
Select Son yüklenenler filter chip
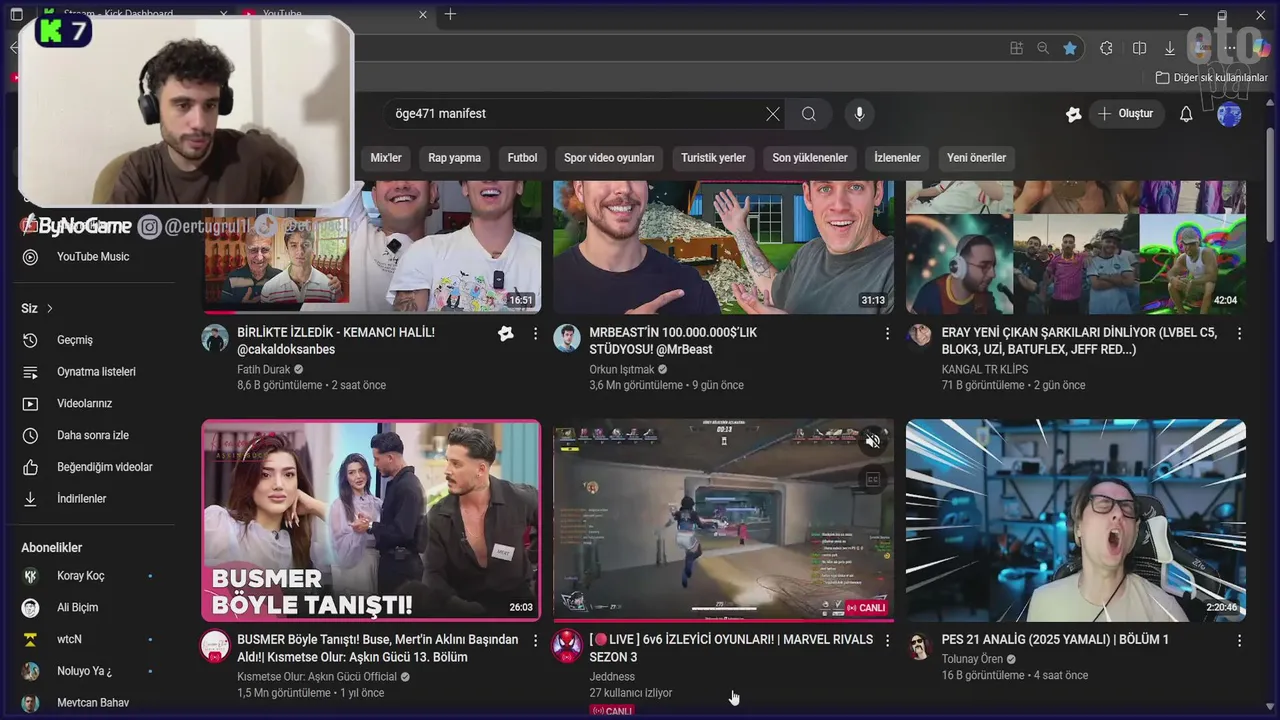point(810,158)
